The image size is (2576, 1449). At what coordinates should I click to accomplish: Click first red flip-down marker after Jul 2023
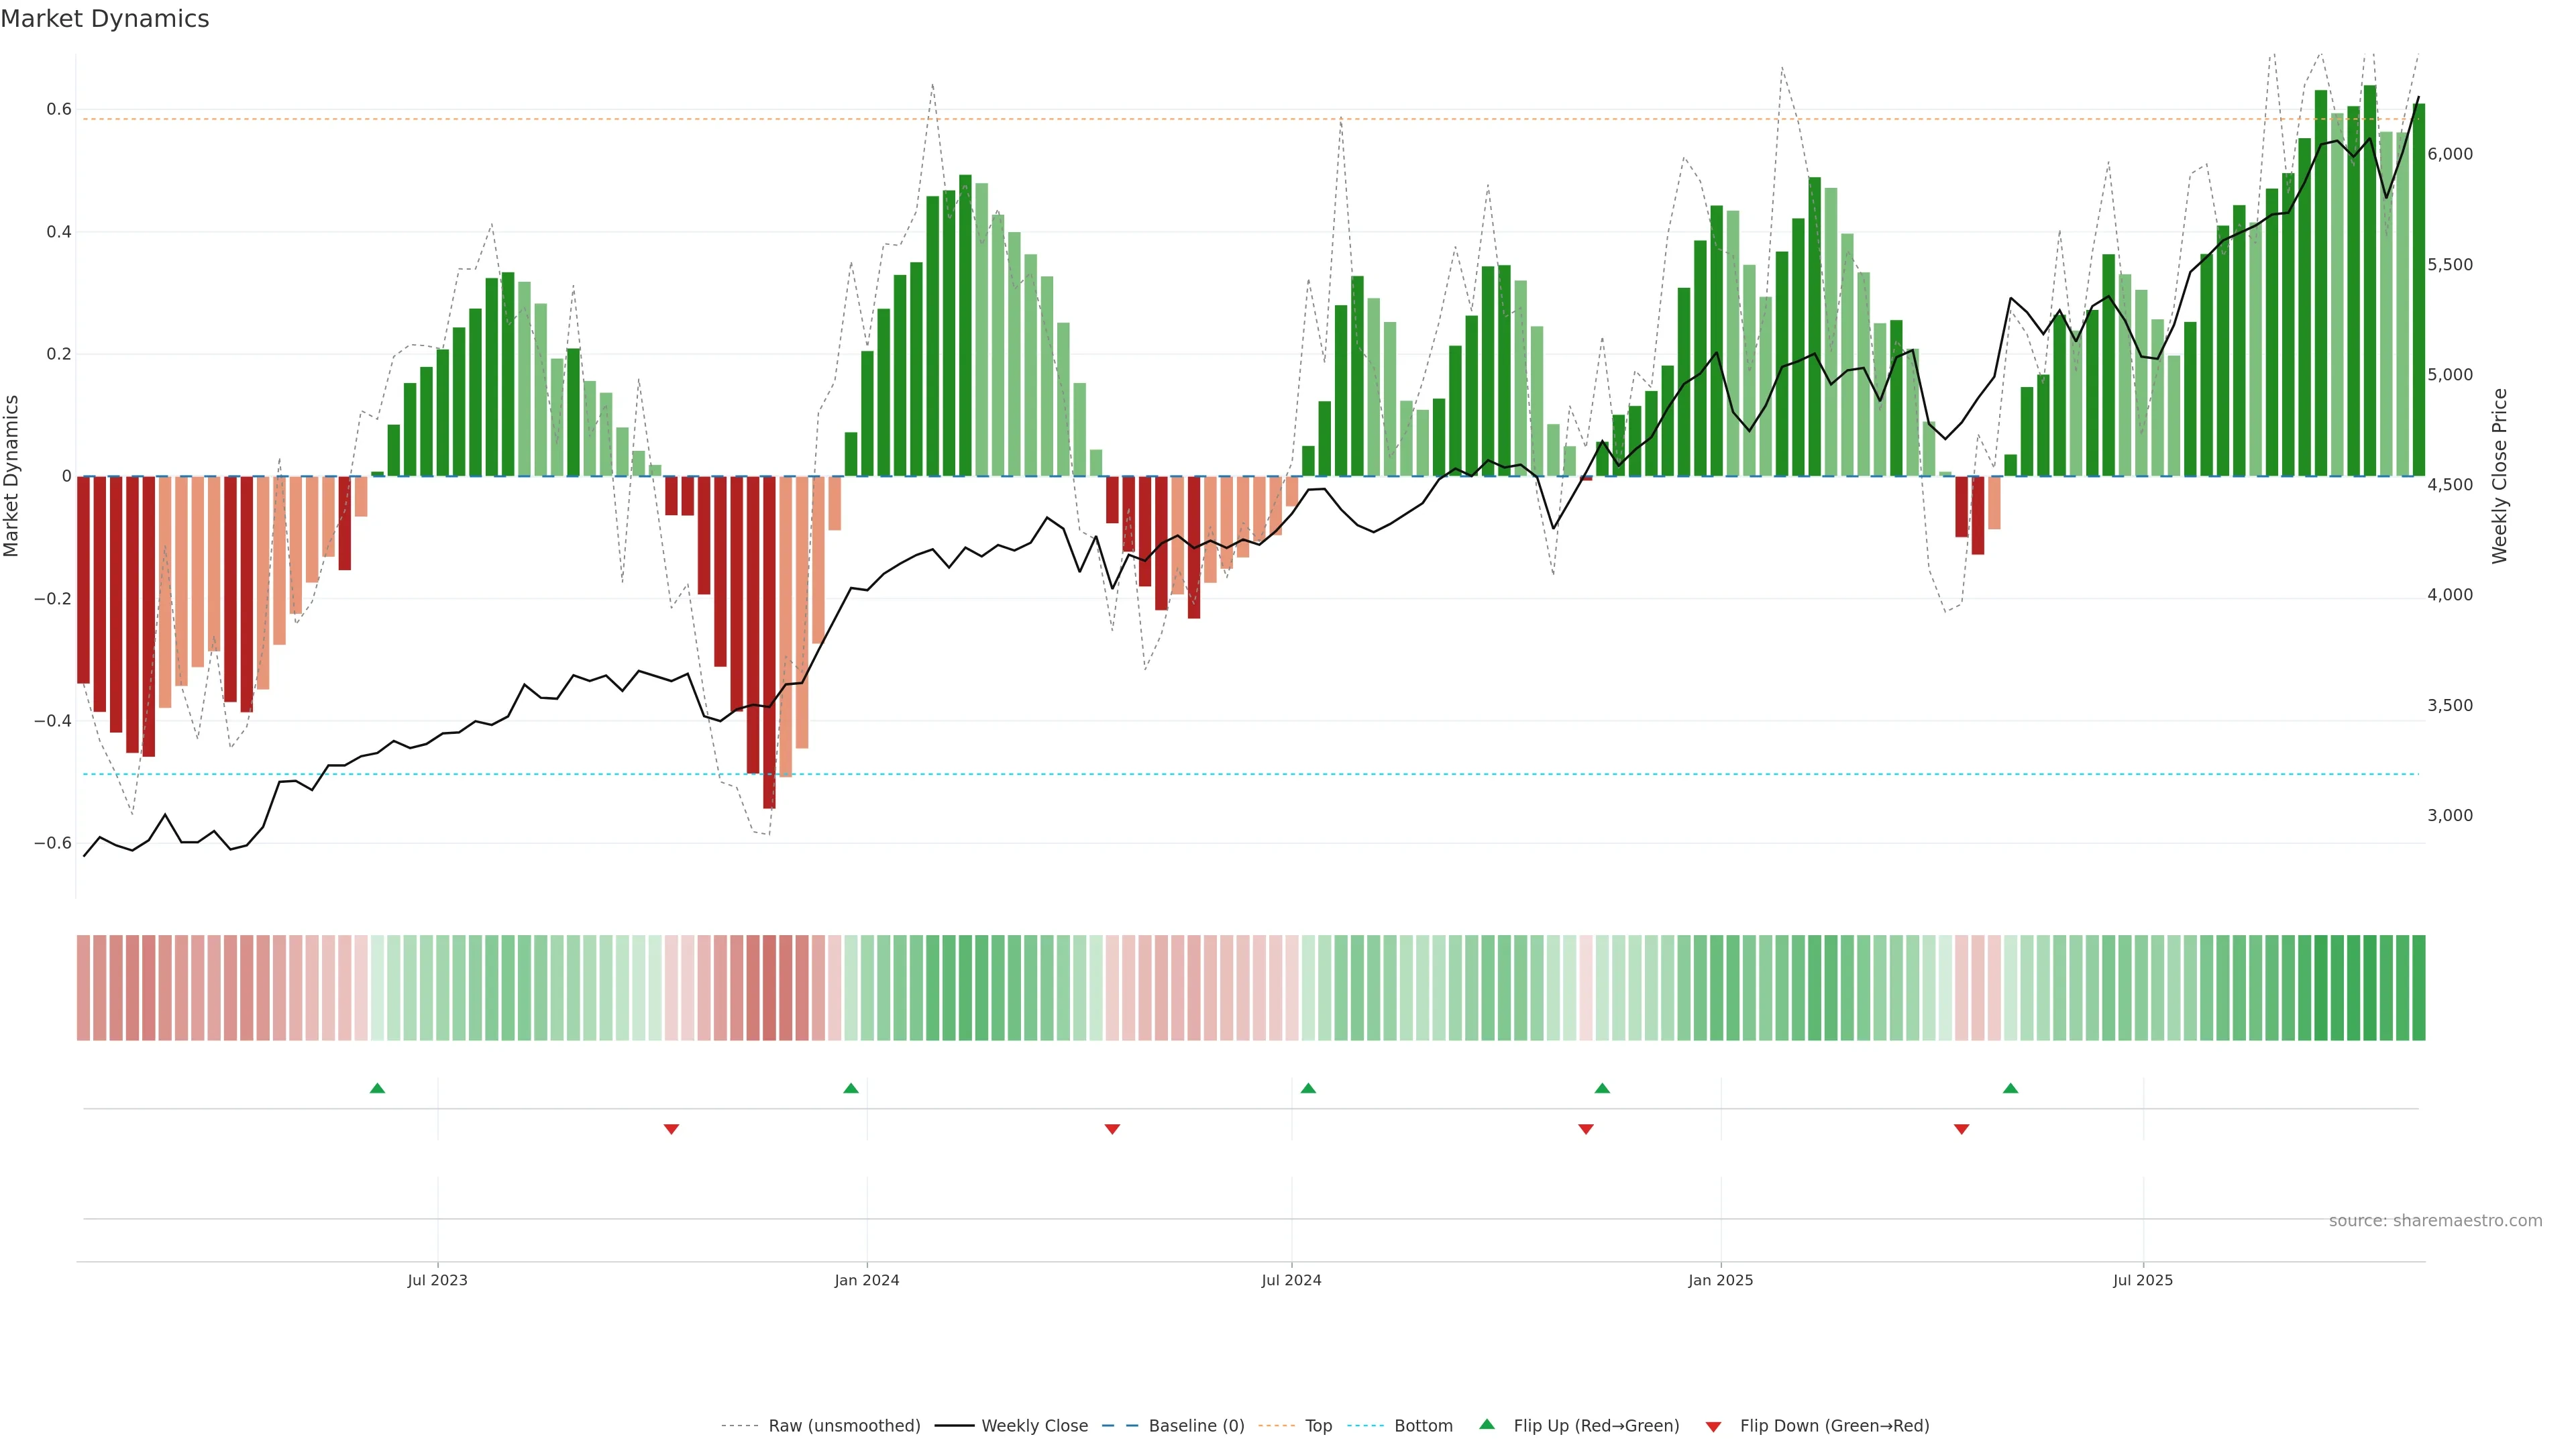pos(671,1129)
